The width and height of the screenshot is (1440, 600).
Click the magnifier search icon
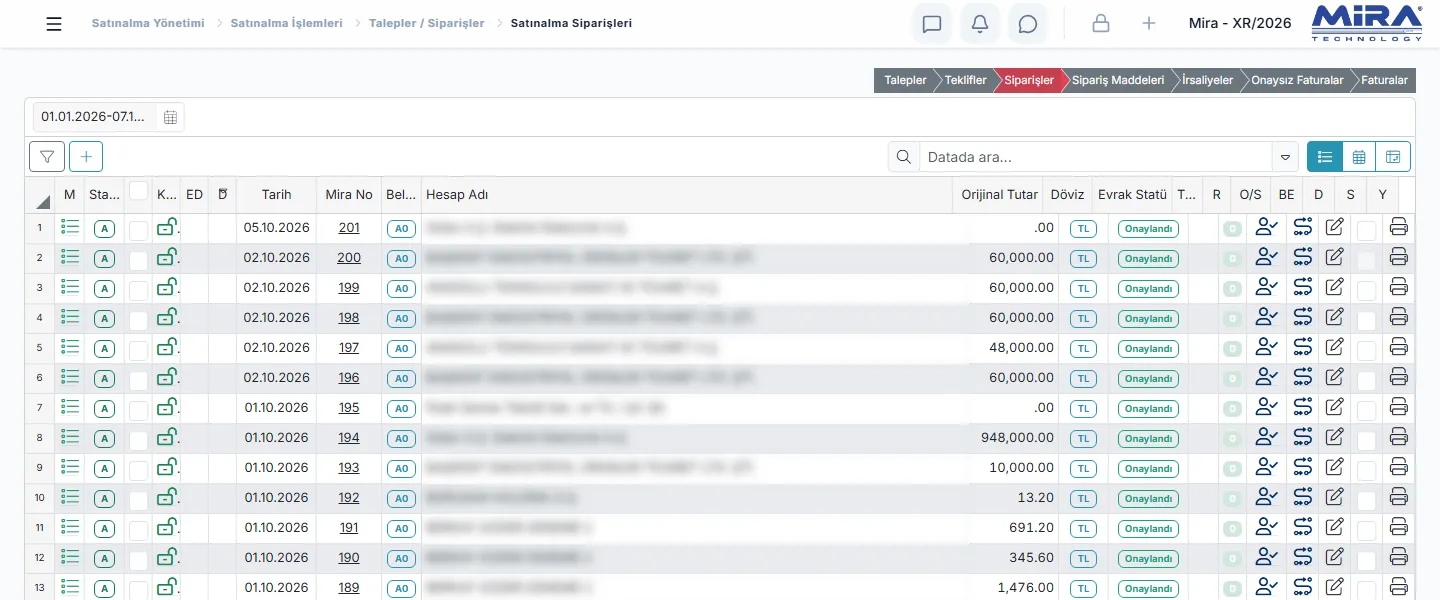click(x=904, y=156)
